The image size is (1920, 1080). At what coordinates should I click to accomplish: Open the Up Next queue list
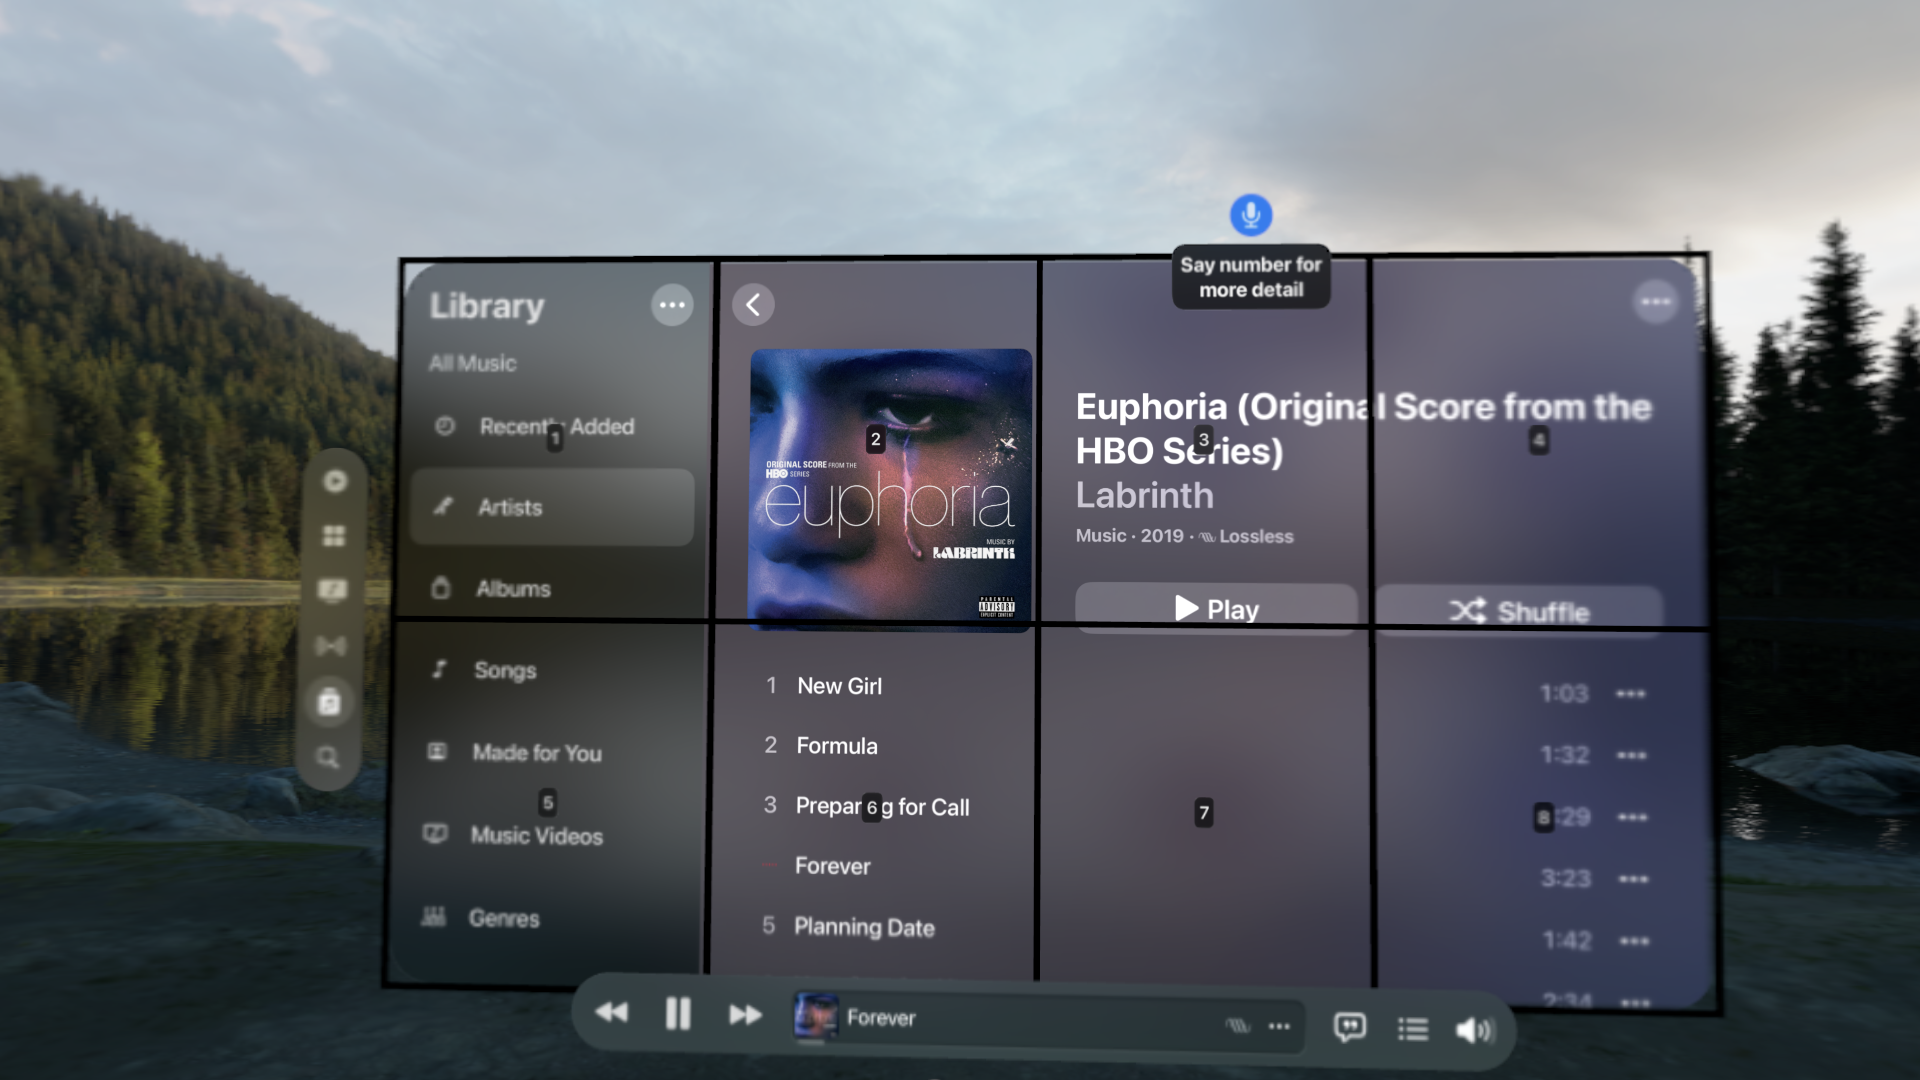tap(1413, 1027)
